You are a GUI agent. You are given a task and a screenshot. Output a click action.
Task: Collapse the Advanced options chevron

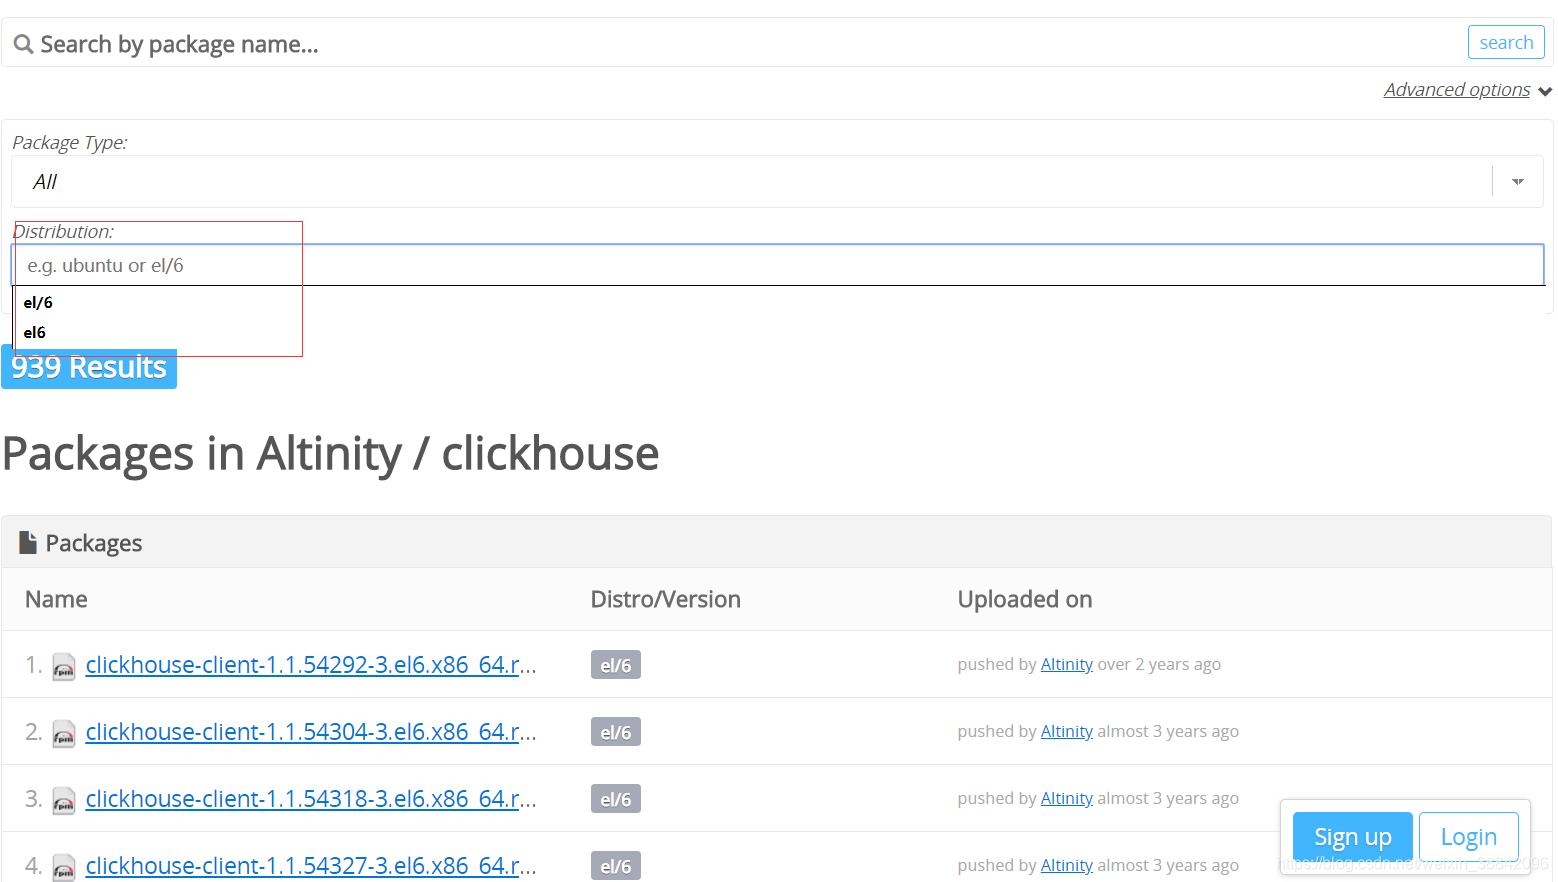coord(1545,91)
